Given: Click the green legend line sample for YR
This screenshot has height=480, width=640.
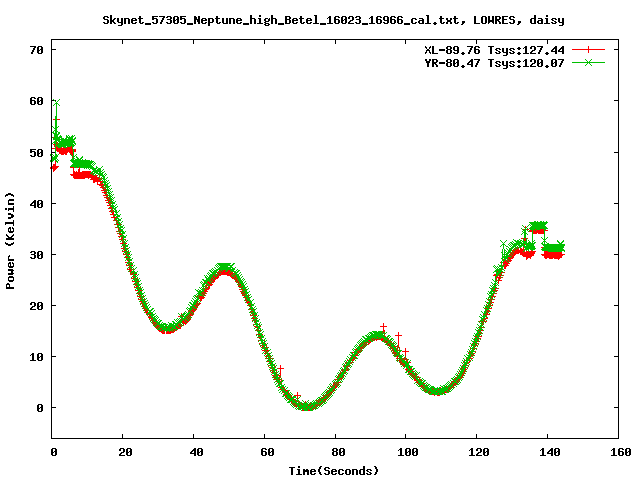Looking at the screenshot, I should (x=588, y=62).
